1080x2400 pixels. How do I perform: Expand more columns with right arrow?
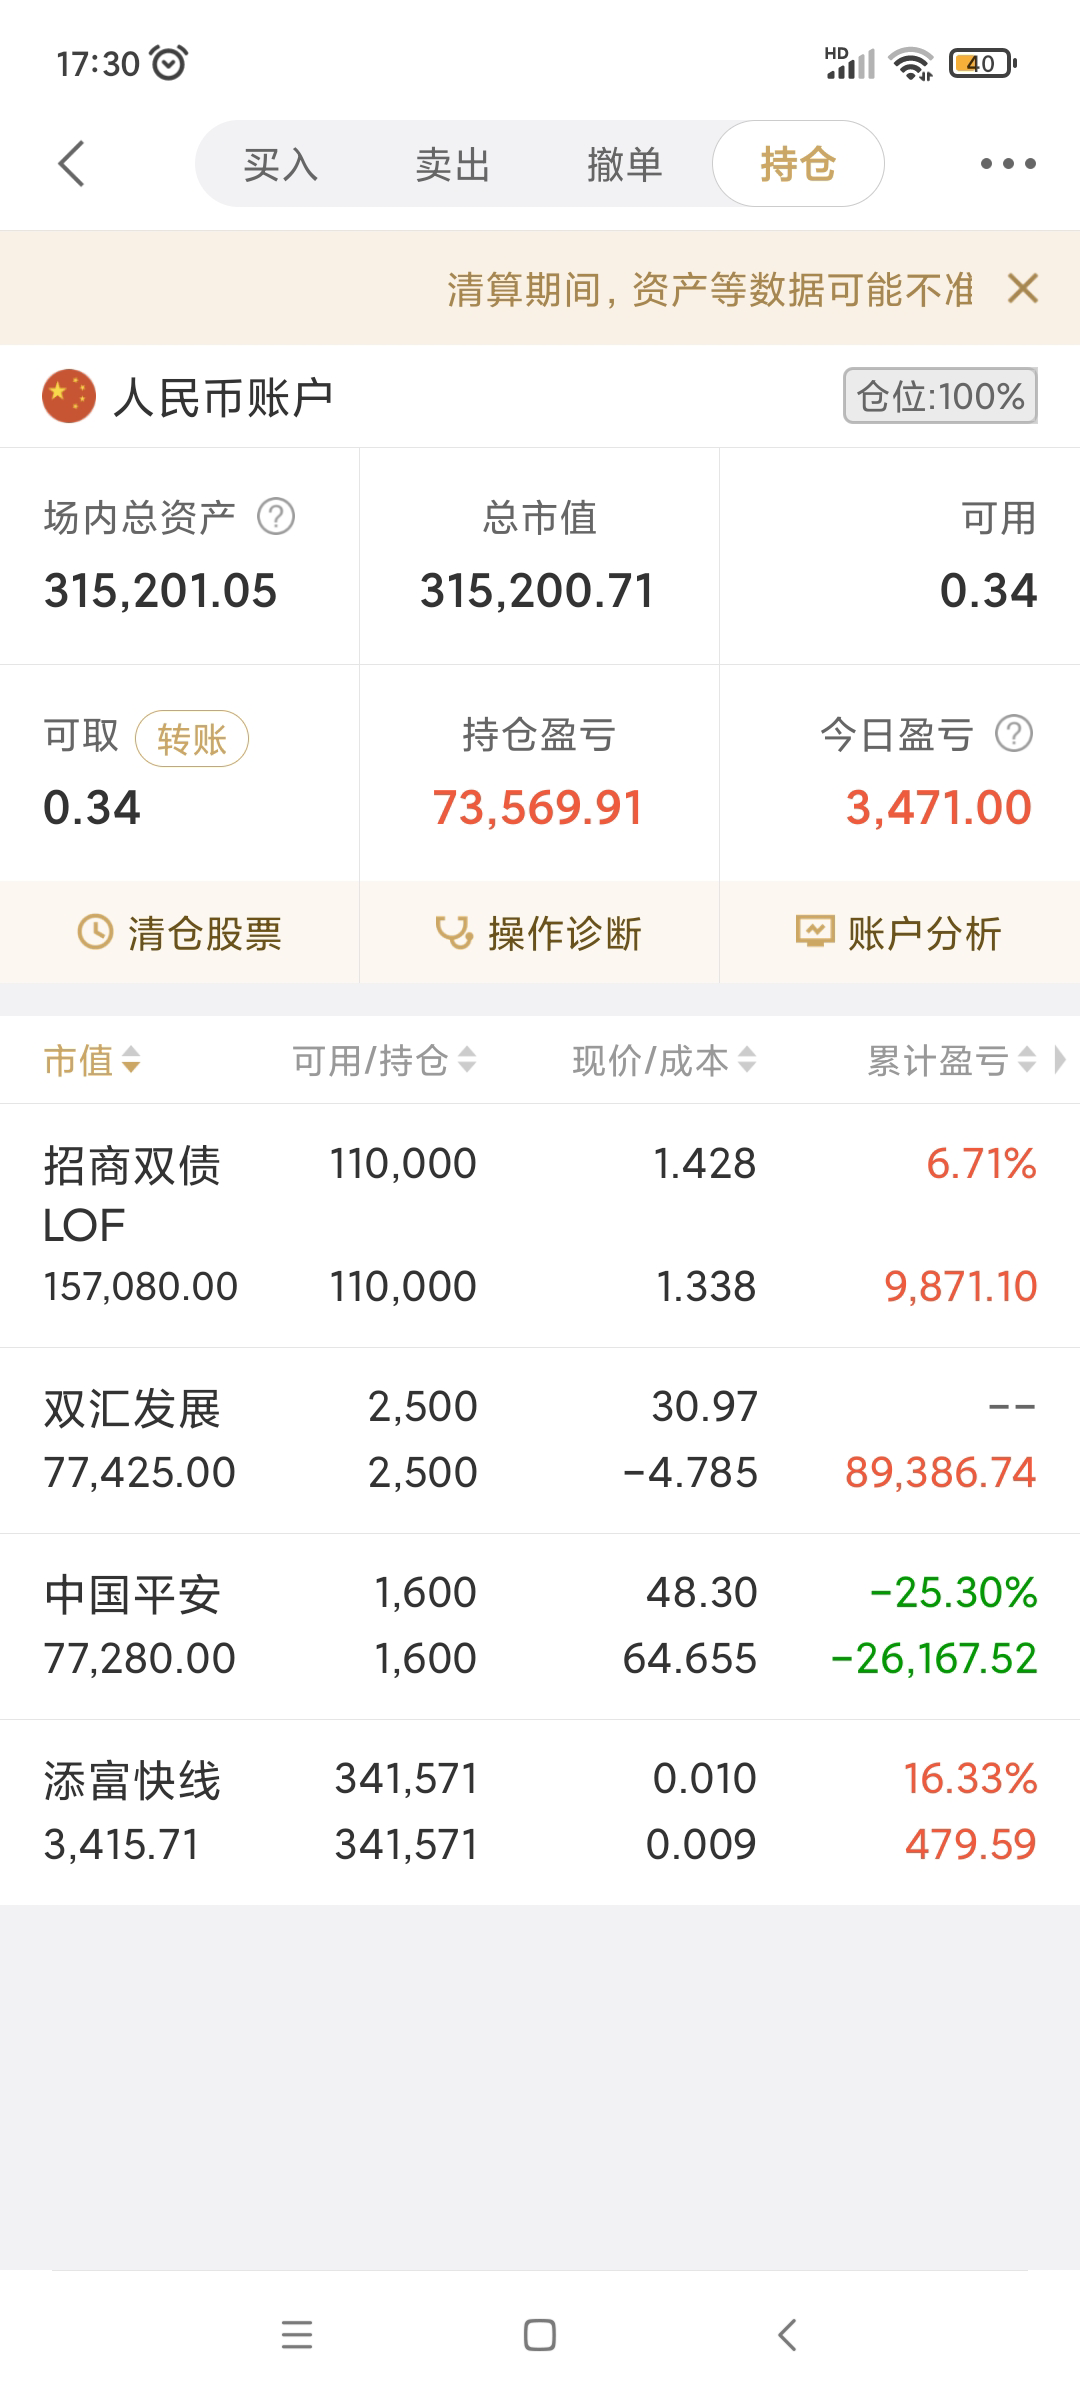1061,1060
